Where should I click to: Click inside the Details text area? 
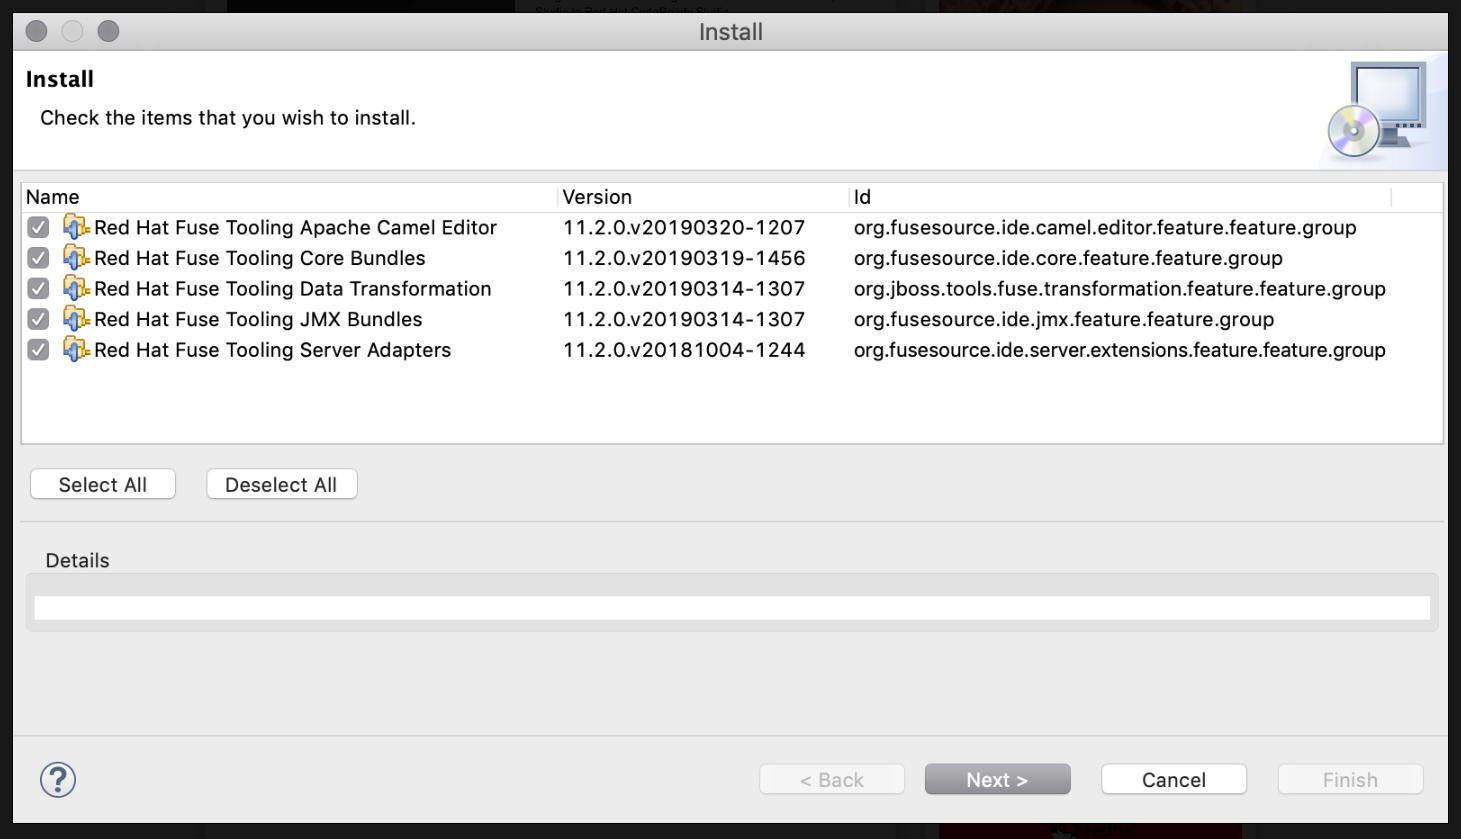(x=732, y=608)
